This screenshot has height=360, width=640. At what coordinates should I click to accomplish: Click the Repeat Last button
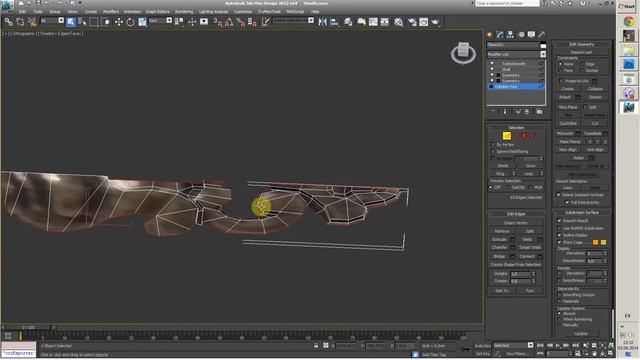pos(581,52)
